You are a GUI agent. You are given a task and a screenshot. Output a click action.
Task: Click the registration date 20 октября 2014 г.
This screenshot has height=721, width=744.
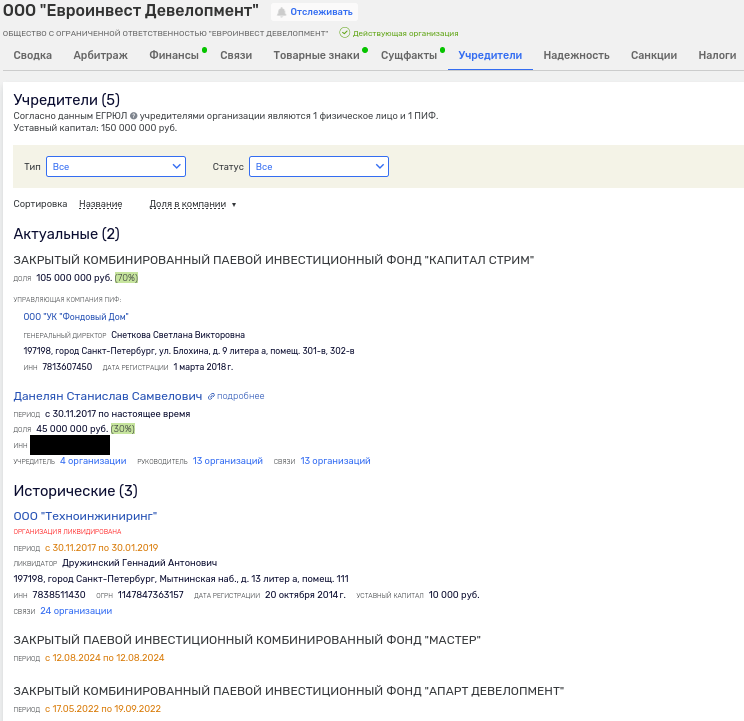point(305,595)
